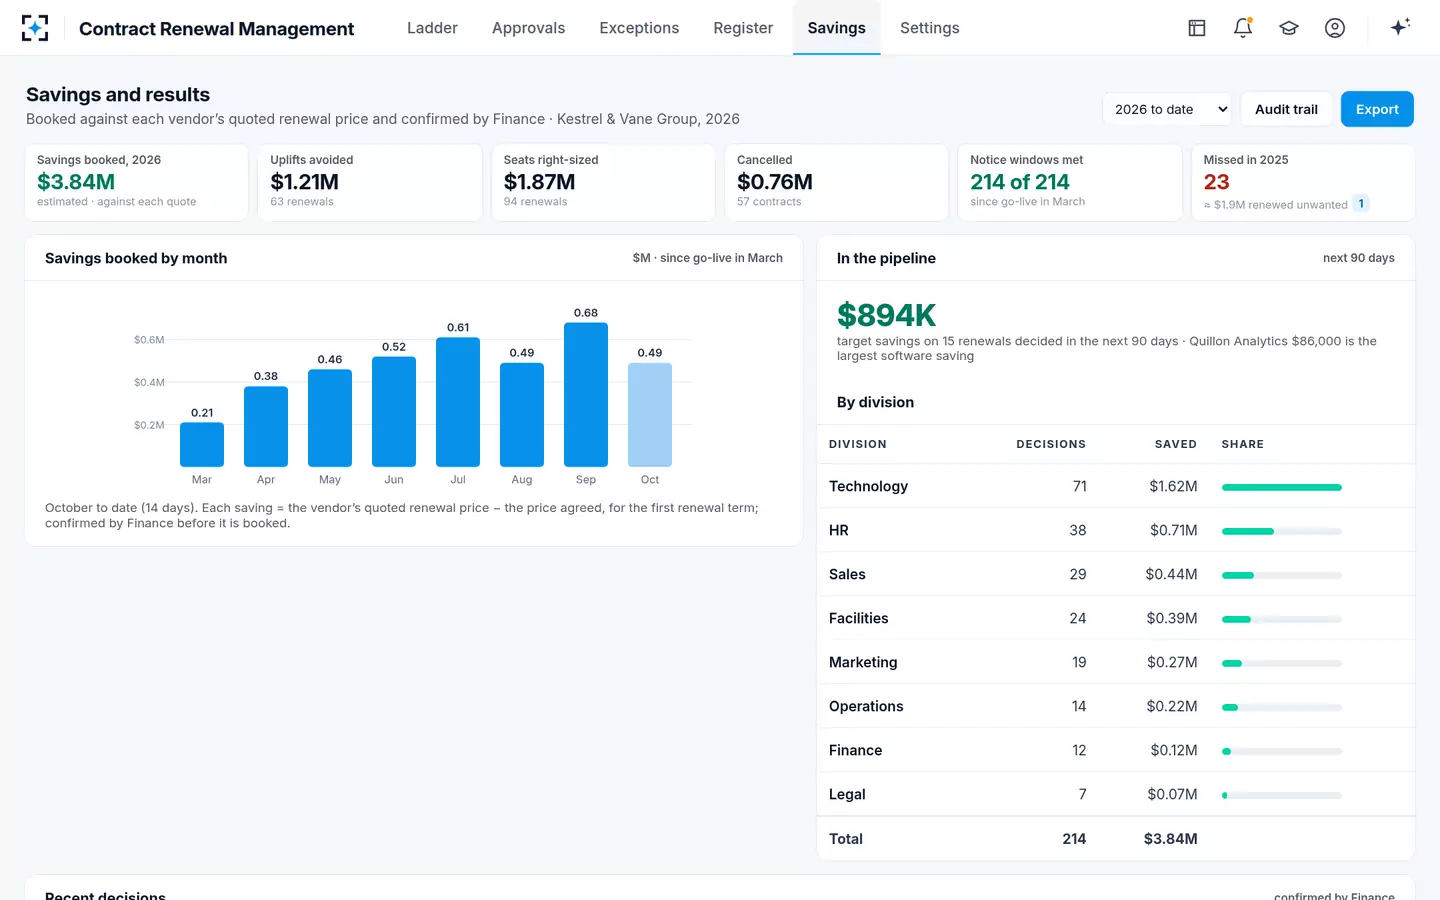This screenshot has width=1440, height=900.
Task: Click the Total $3.84M saved value
Action: (1171, 839)
